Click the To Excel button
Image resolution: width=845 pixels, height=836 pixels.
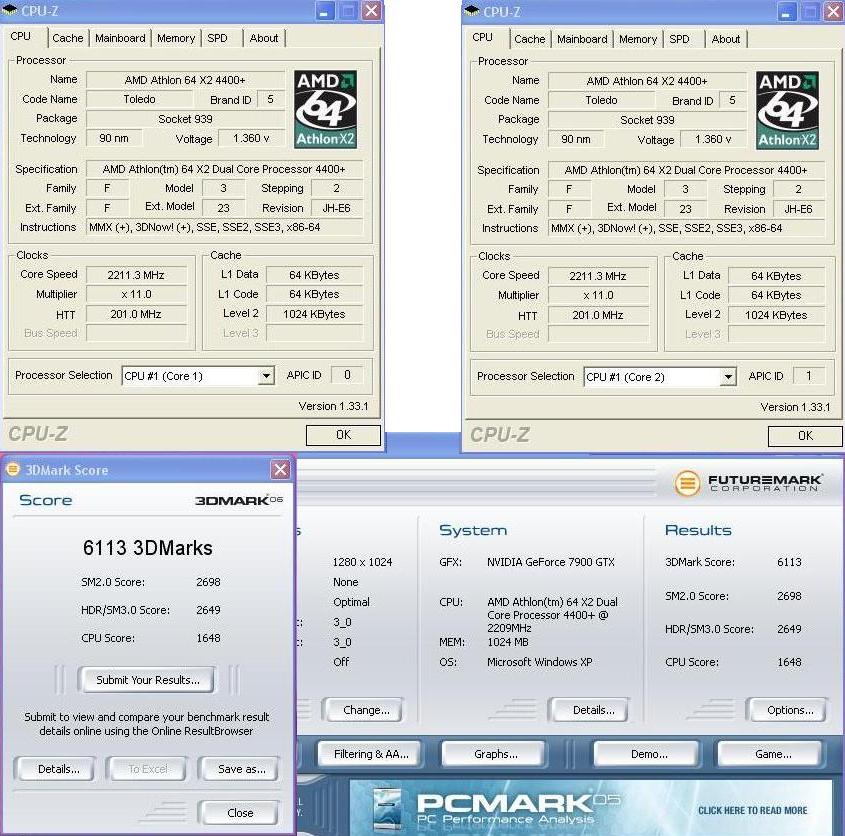148,769
